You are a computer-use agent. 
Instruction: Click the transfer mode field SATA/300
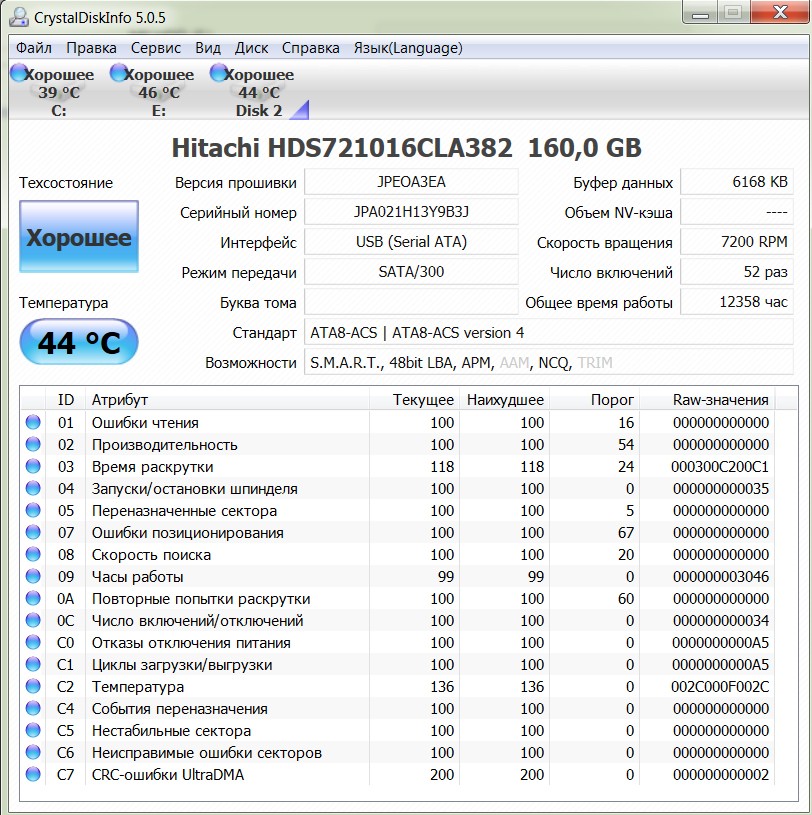pos(411,272)
